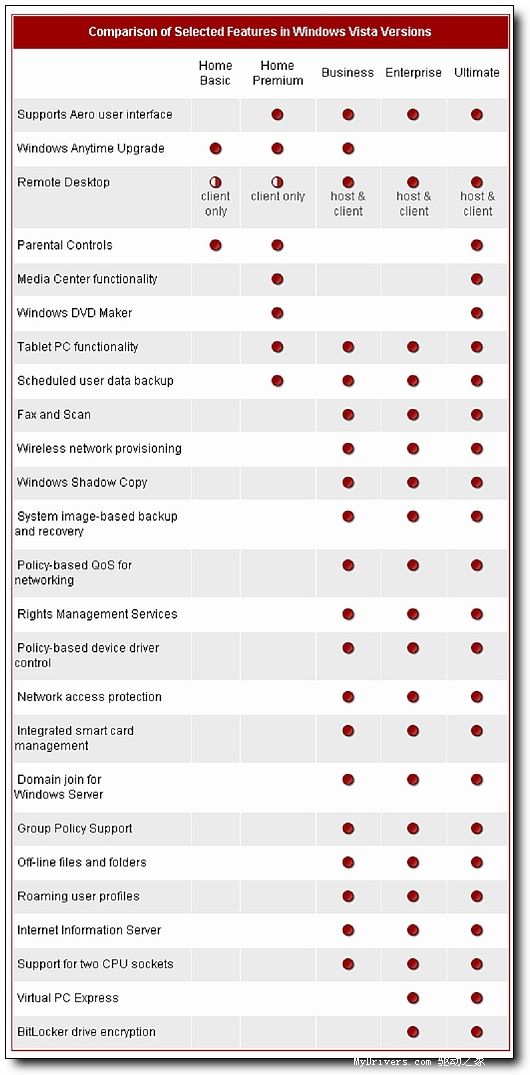Viewport: 530px width, 1075px height.
Task: Click the half-filled Remote Desktop icon for Home Basic
Action: pos(215,182)
